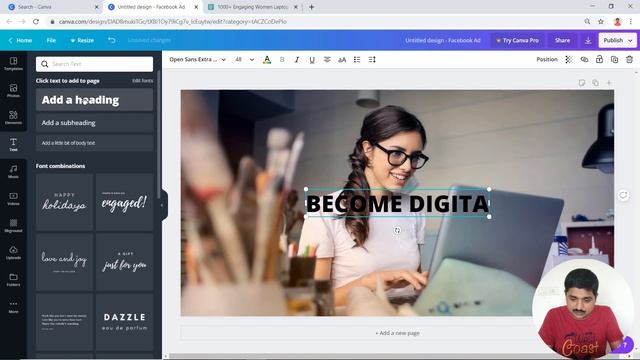
Task: Collapse the side panel
Action: (x=162, y=205)
